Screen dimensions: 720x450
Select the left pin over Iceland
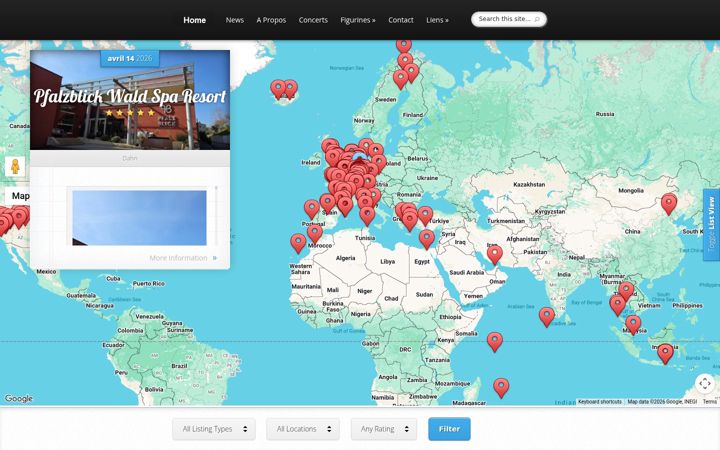coord(278,90)
